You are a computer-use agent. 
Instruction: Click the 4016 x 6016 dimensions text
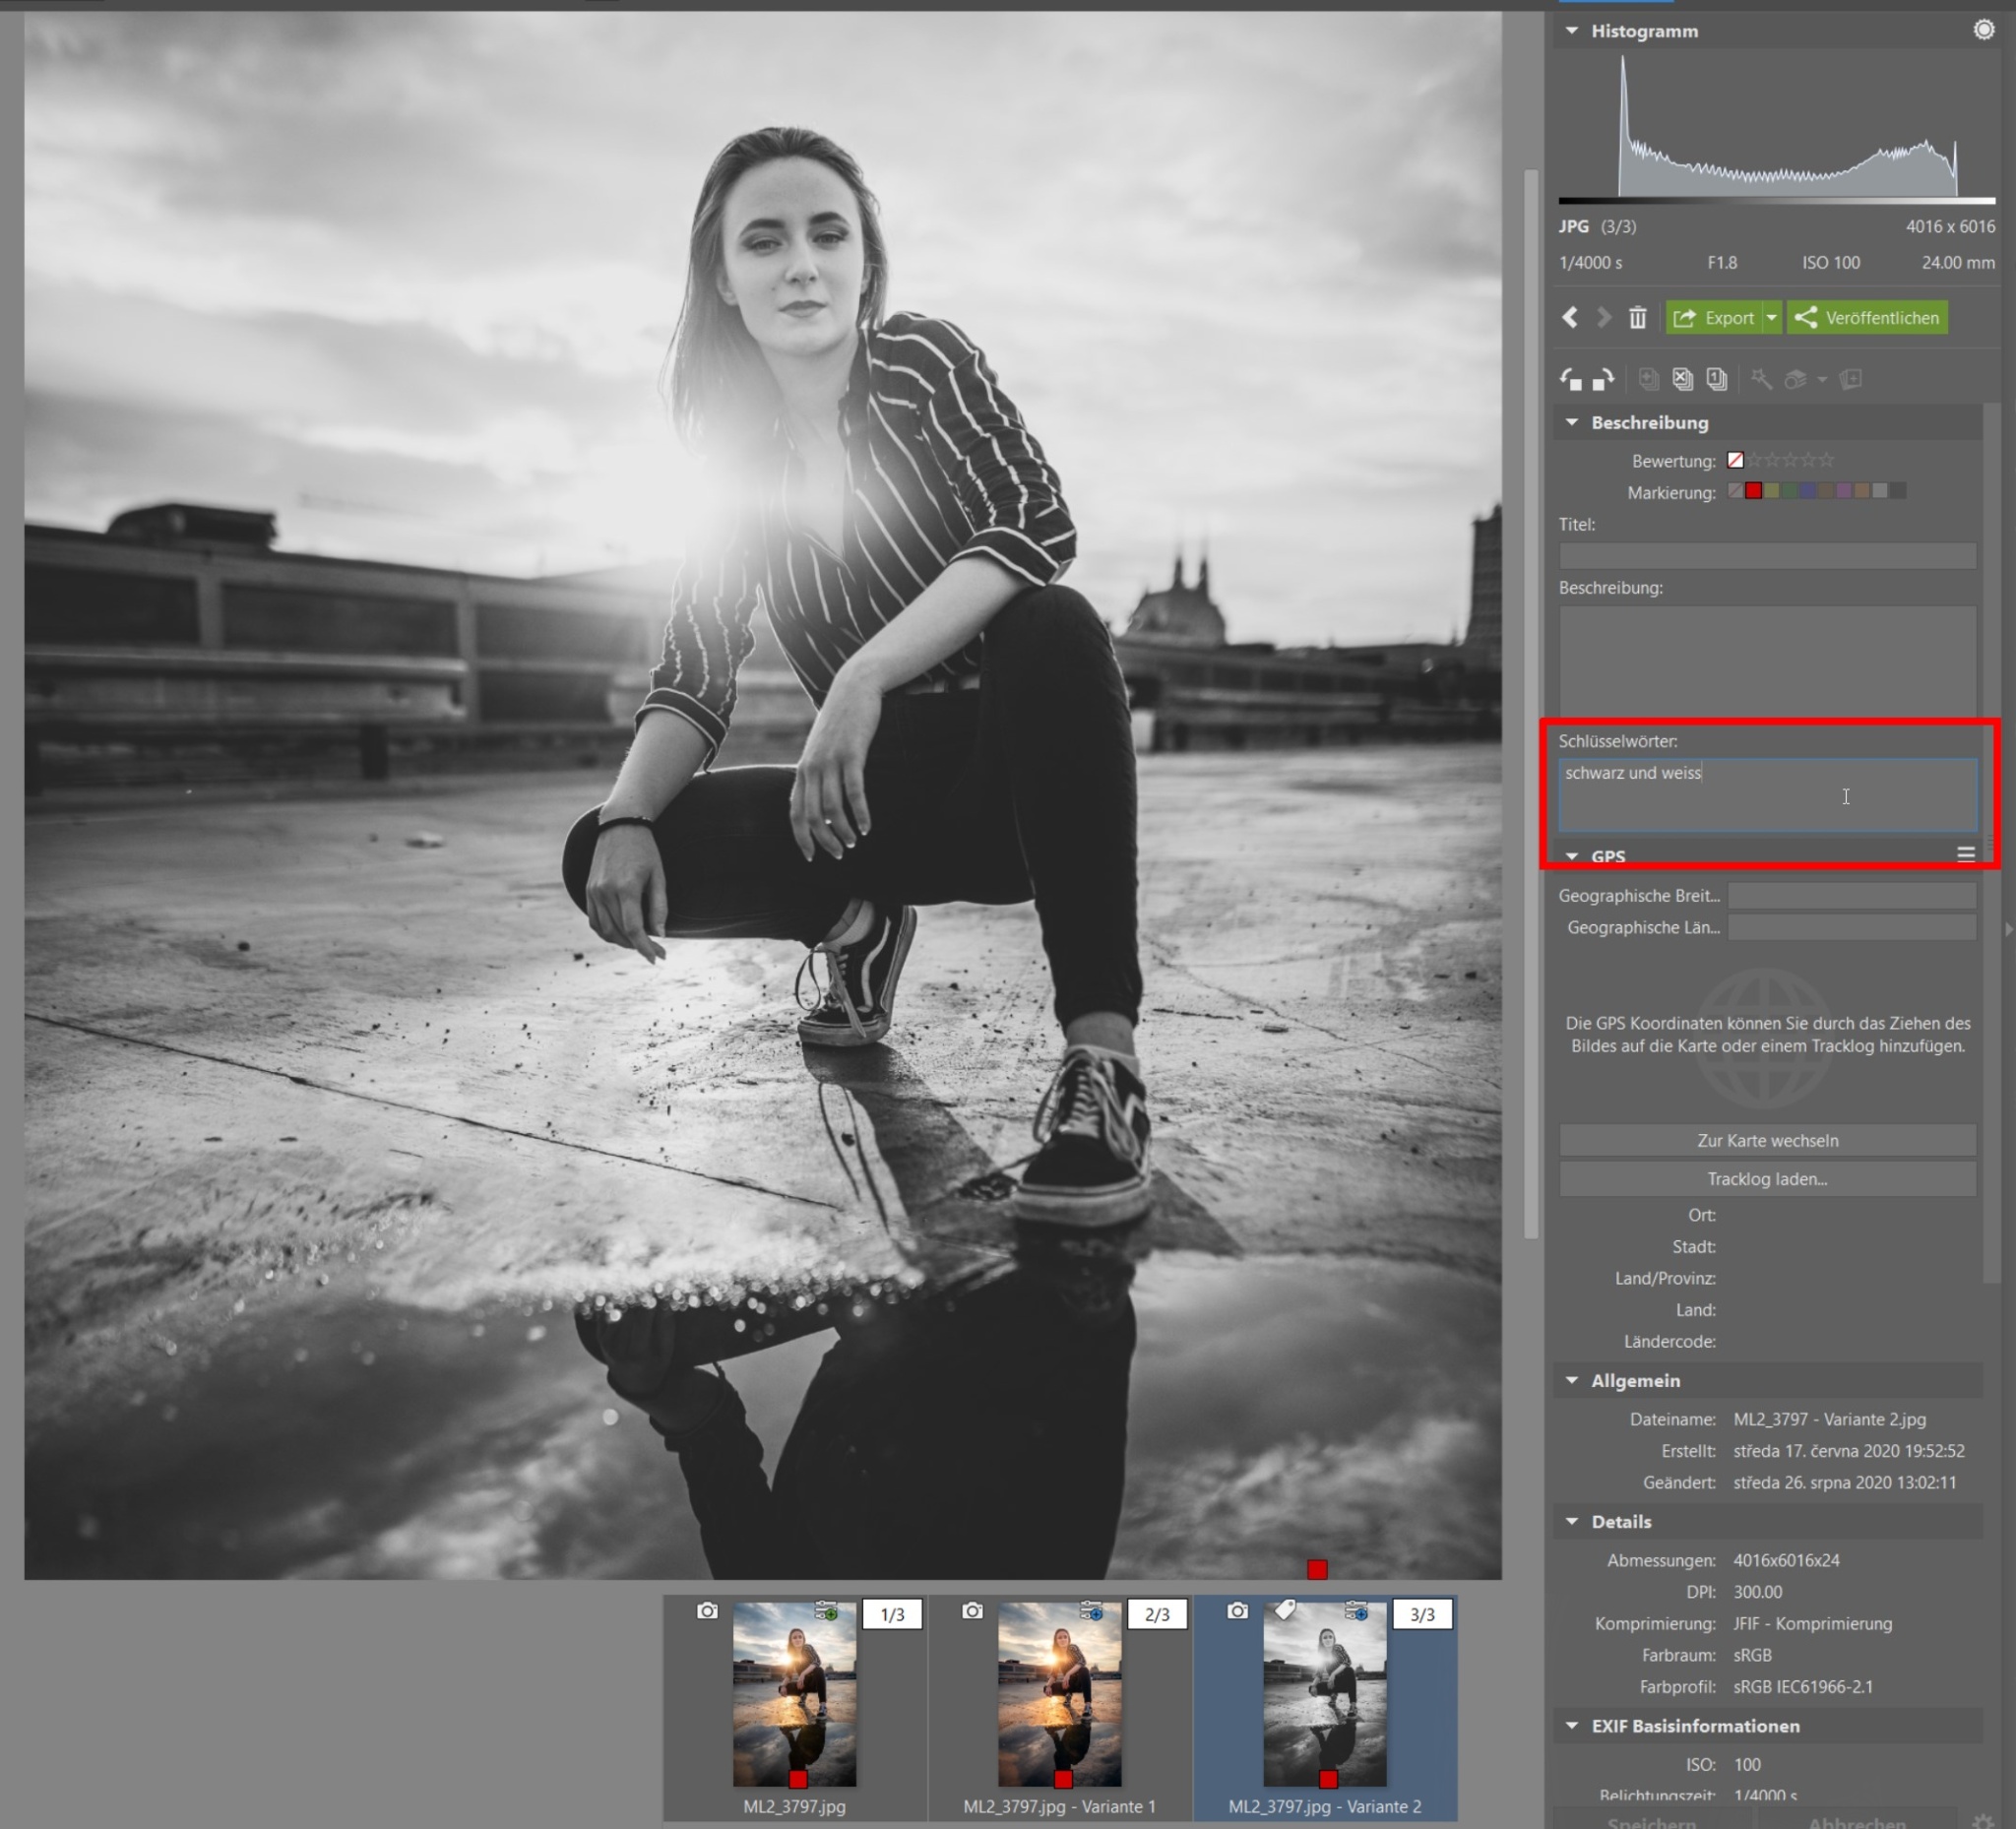1949,226
